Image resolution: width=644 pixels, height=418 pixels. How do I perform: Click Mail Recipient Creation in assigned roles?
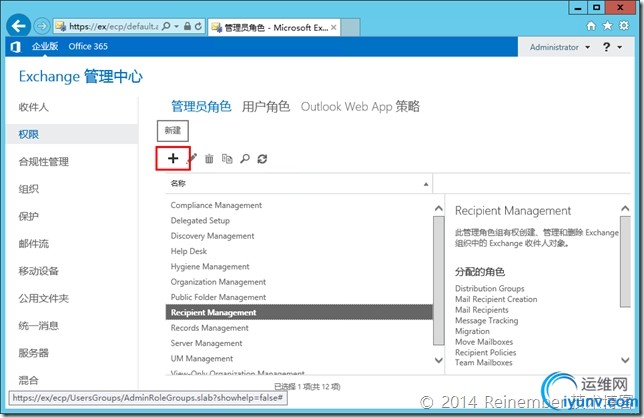click(x=496, y=299)
